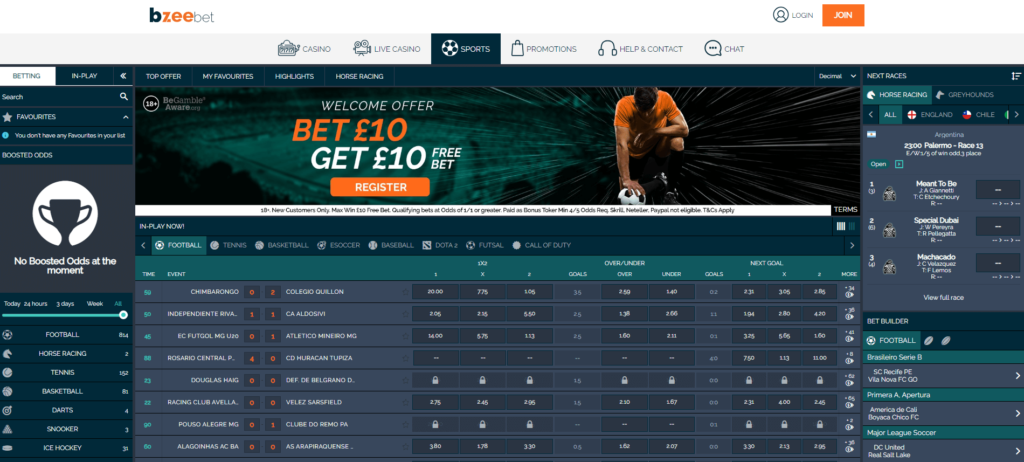
Task: Open more markets for Racing Club Avella match
Action: [x=849, y=402]
